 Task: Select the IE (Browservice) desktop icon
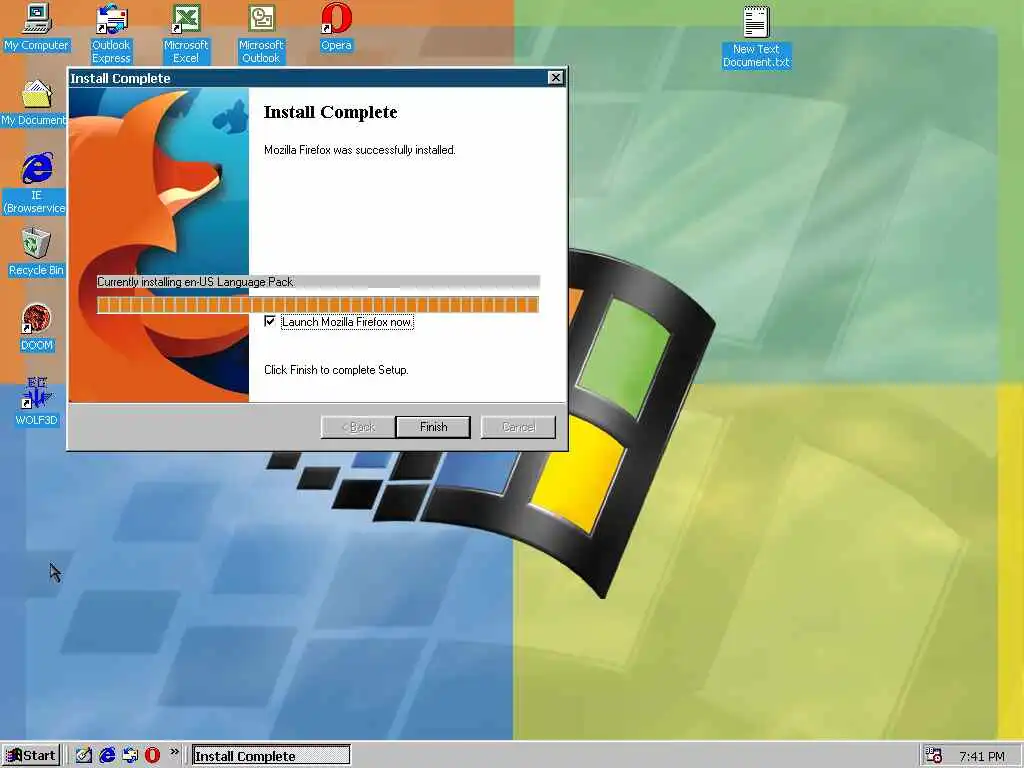tap(36, 184)
